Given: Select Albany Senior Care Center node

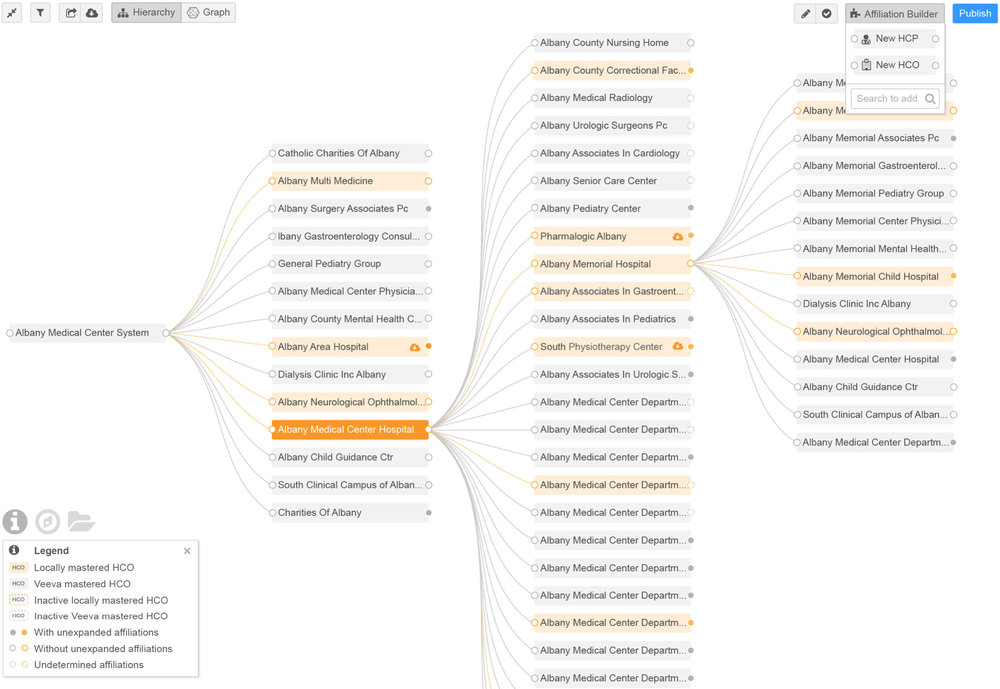Looking at the screenshot, I should [613, 181].
